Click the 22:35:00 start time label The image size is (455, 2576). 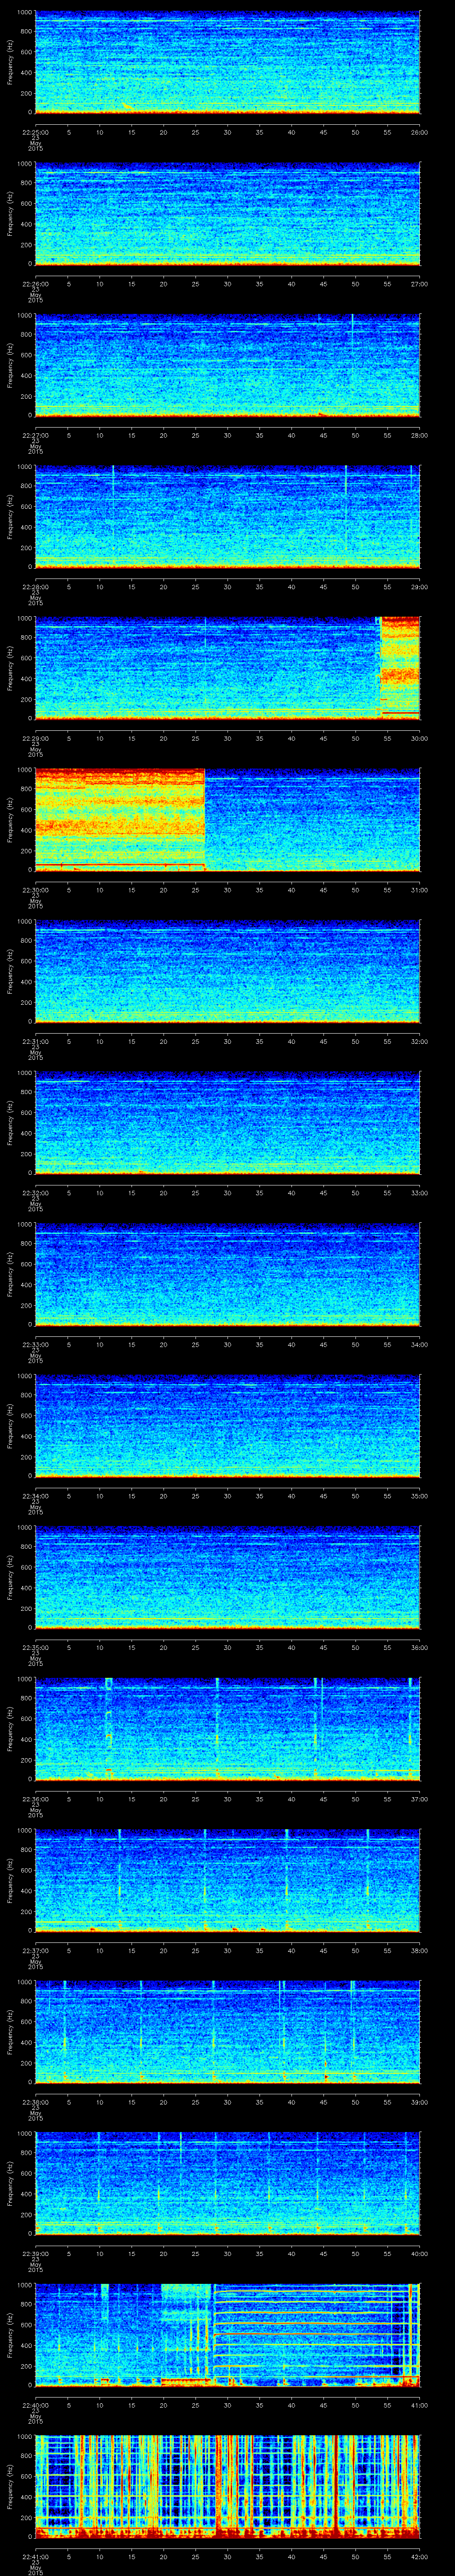pyautogui.click(x=35, y=1647)
